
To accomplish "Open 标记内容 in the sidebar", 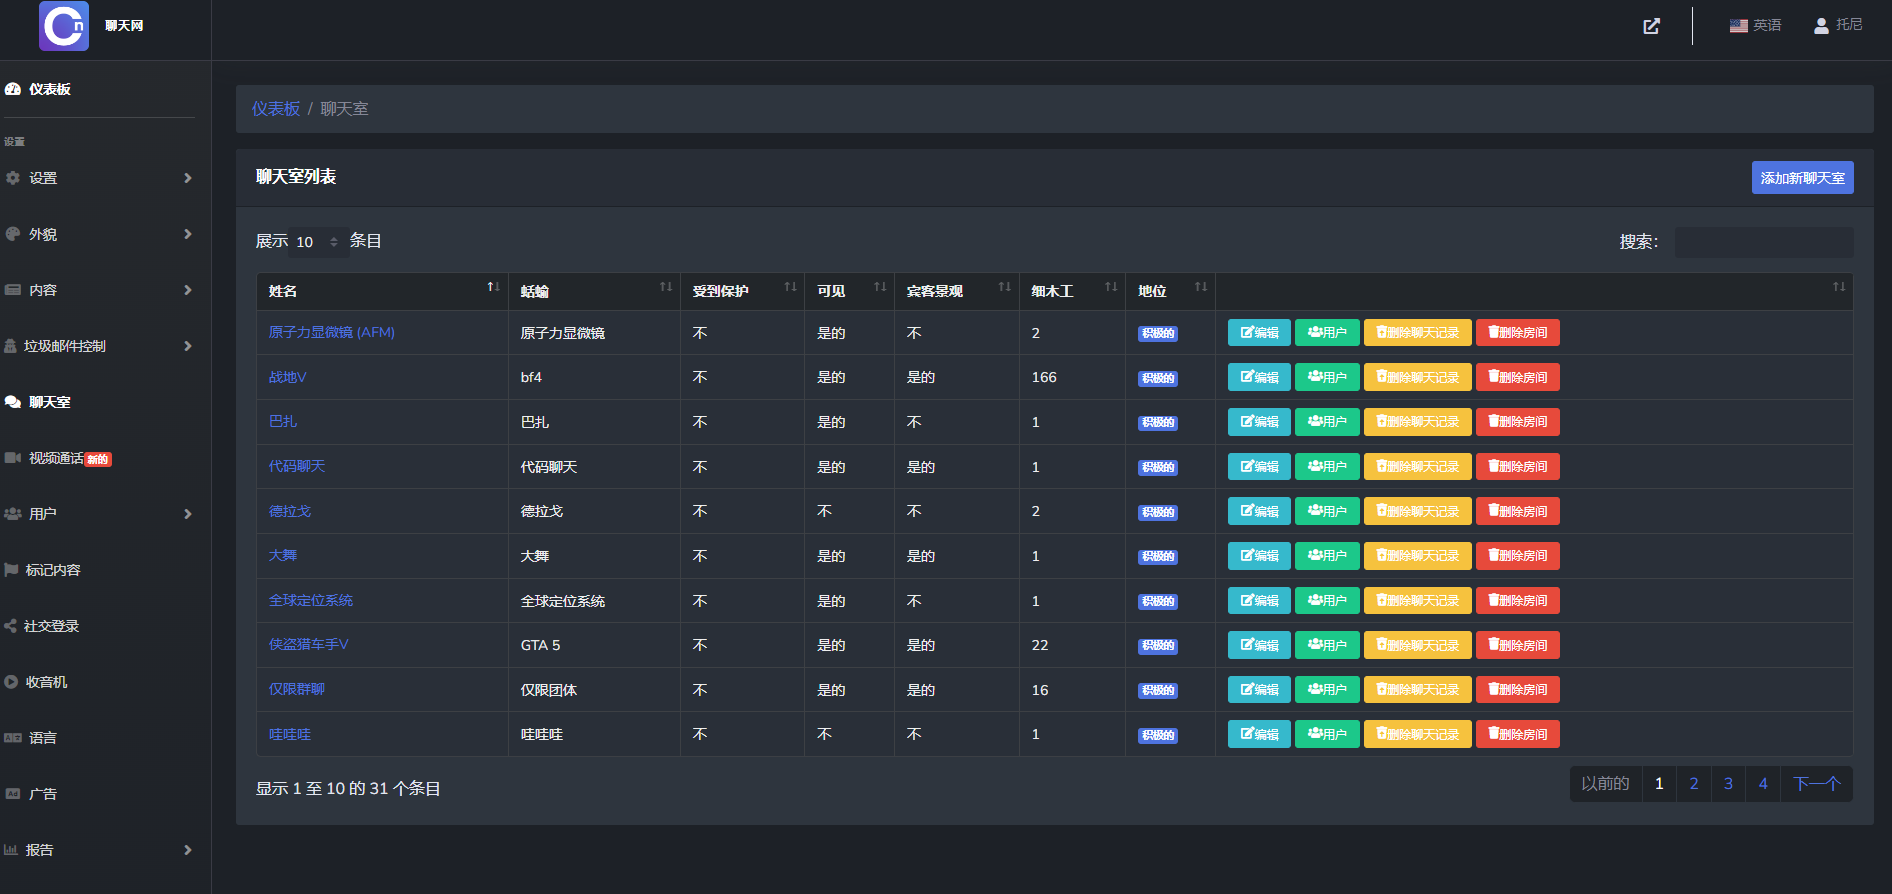I will pyautogui.click(x=53, y=570).
